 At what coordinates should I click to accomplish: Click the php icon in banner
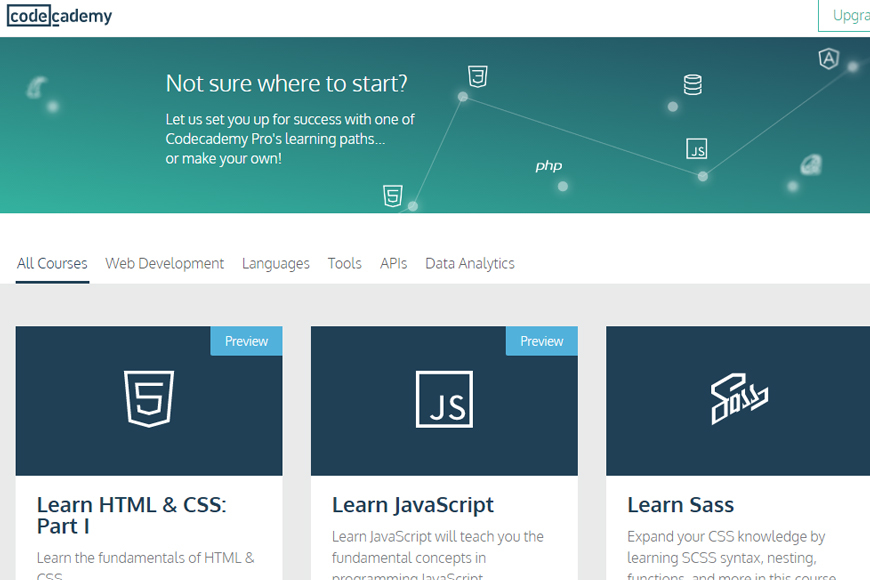coord(549,166)
